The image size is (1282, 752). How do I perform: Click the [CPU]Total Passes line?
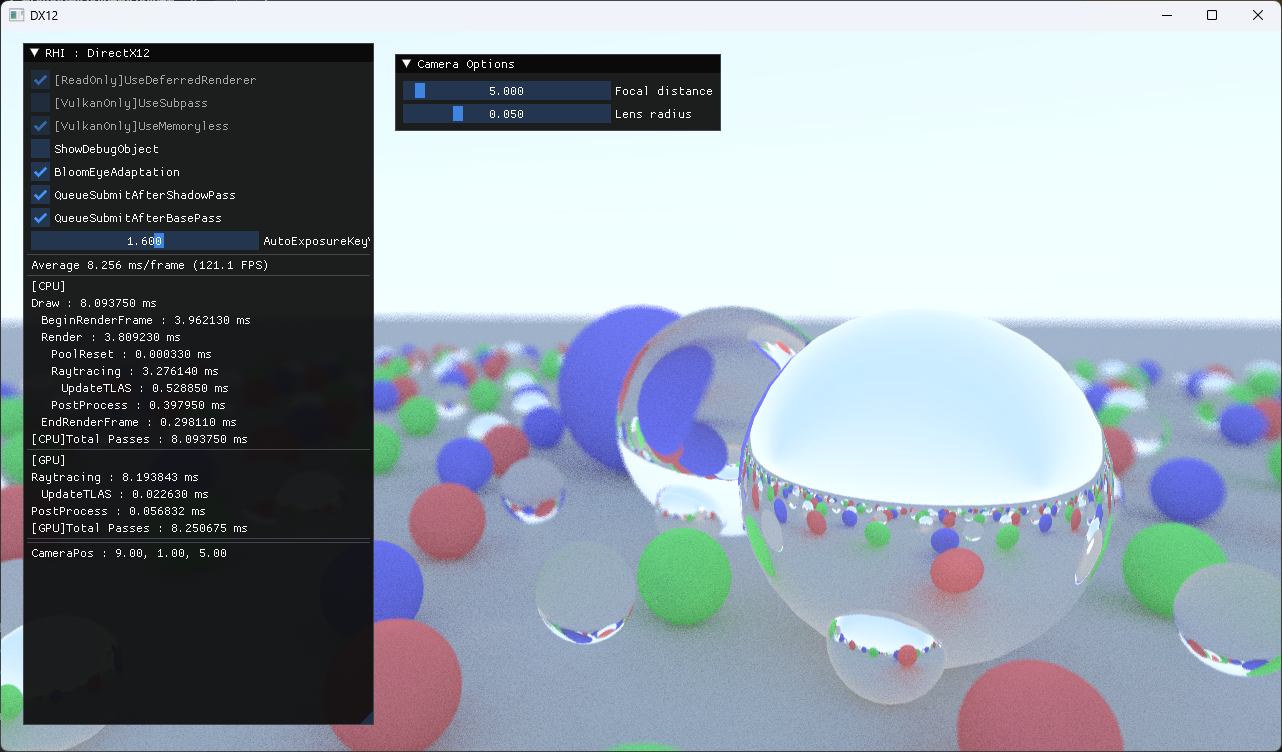click(139, 439)
